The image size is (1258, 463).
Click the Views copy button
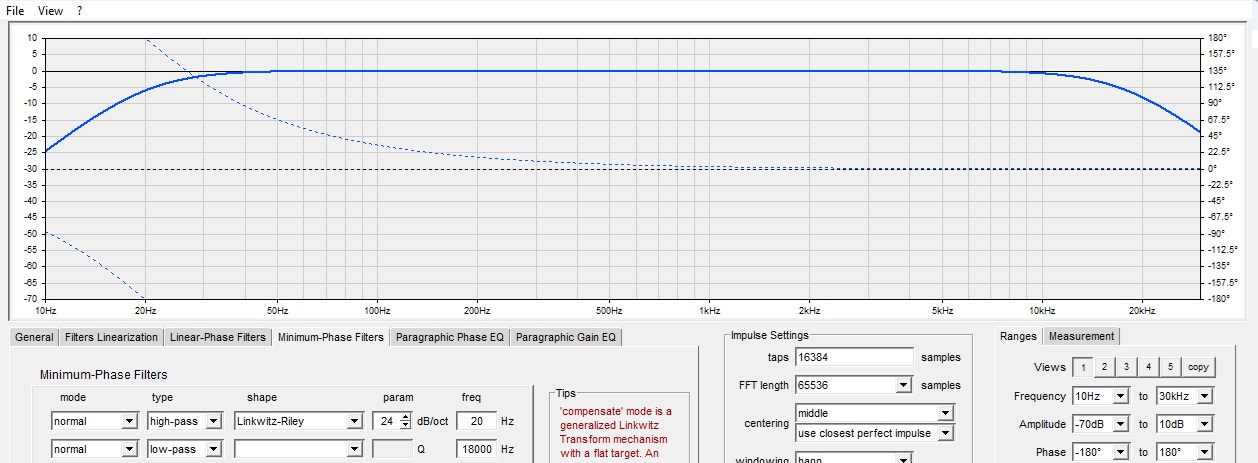pos(1198,367)
